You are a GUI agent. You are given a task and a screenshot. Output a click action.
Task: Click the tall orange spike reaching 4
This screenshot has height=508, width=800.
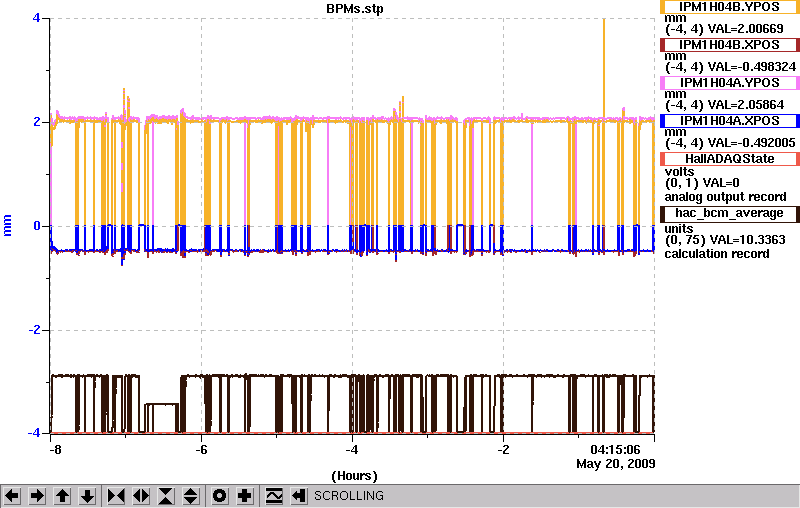pyautogui.click(x=604, y=69)
